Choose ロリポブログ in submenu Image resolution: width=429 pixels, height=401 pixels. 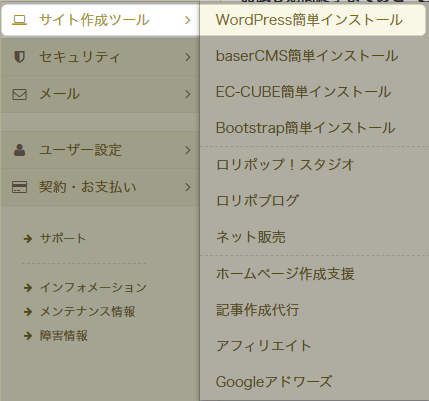pos(257,201)
